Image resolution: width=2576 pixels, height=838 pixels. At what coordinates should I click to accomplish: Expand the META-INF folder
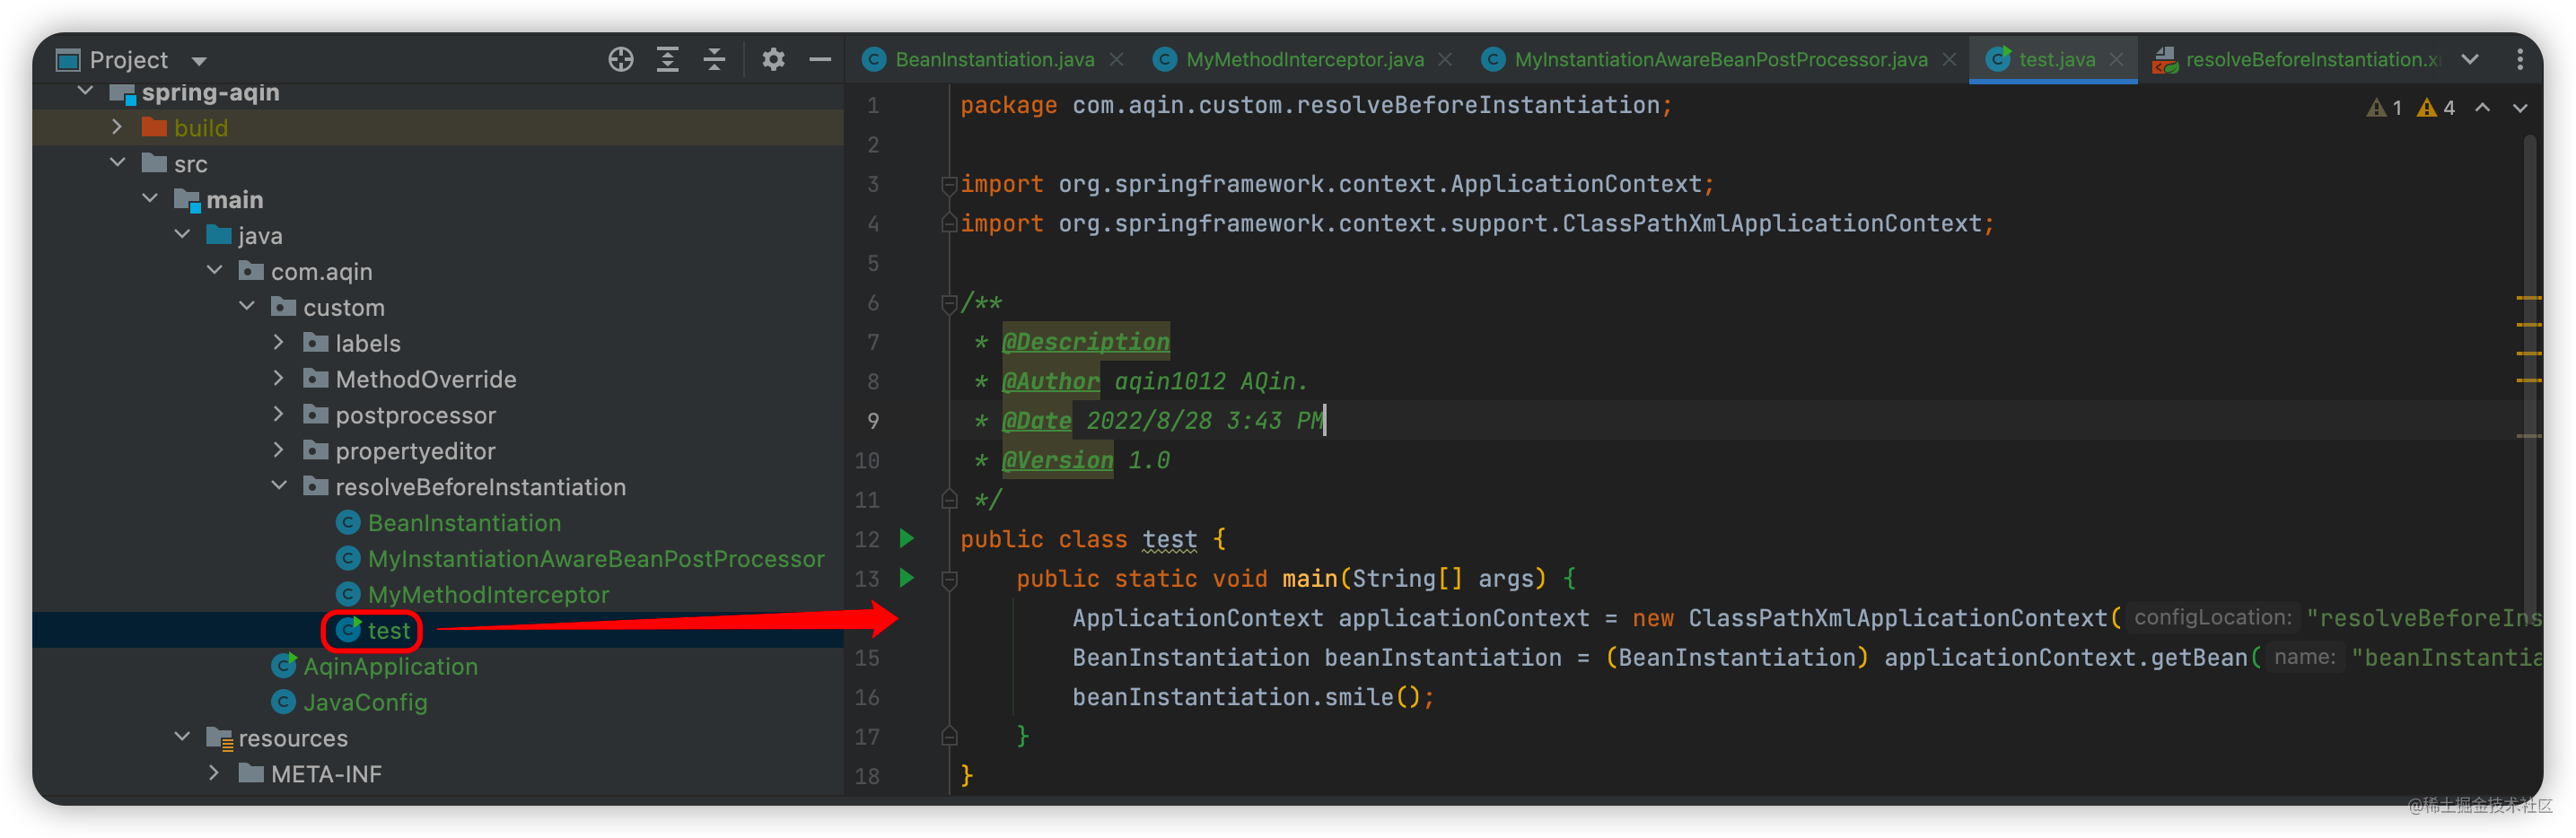215,774
